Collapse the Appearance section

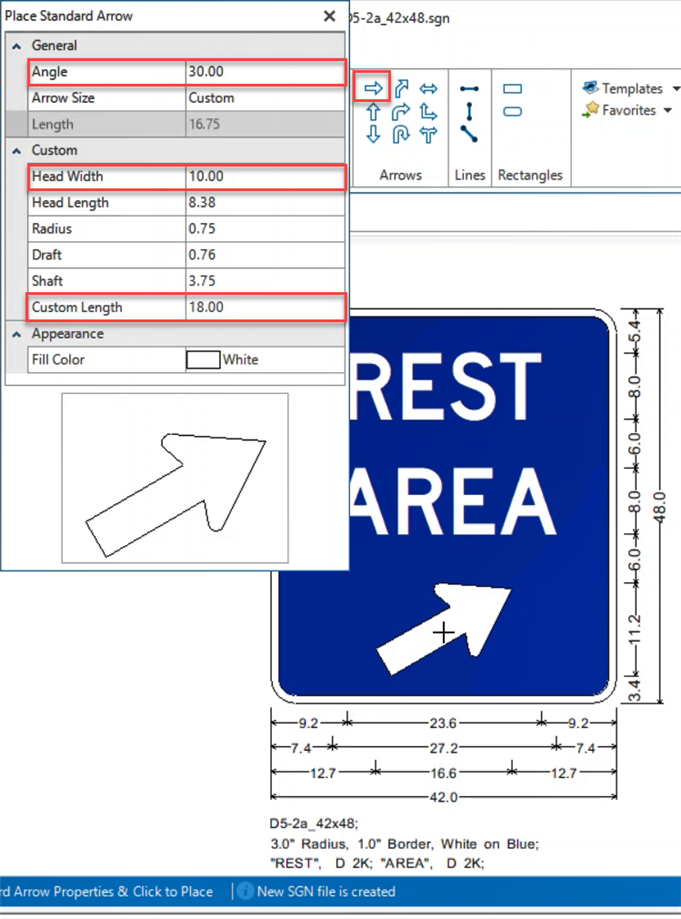[x=17, y=334]
